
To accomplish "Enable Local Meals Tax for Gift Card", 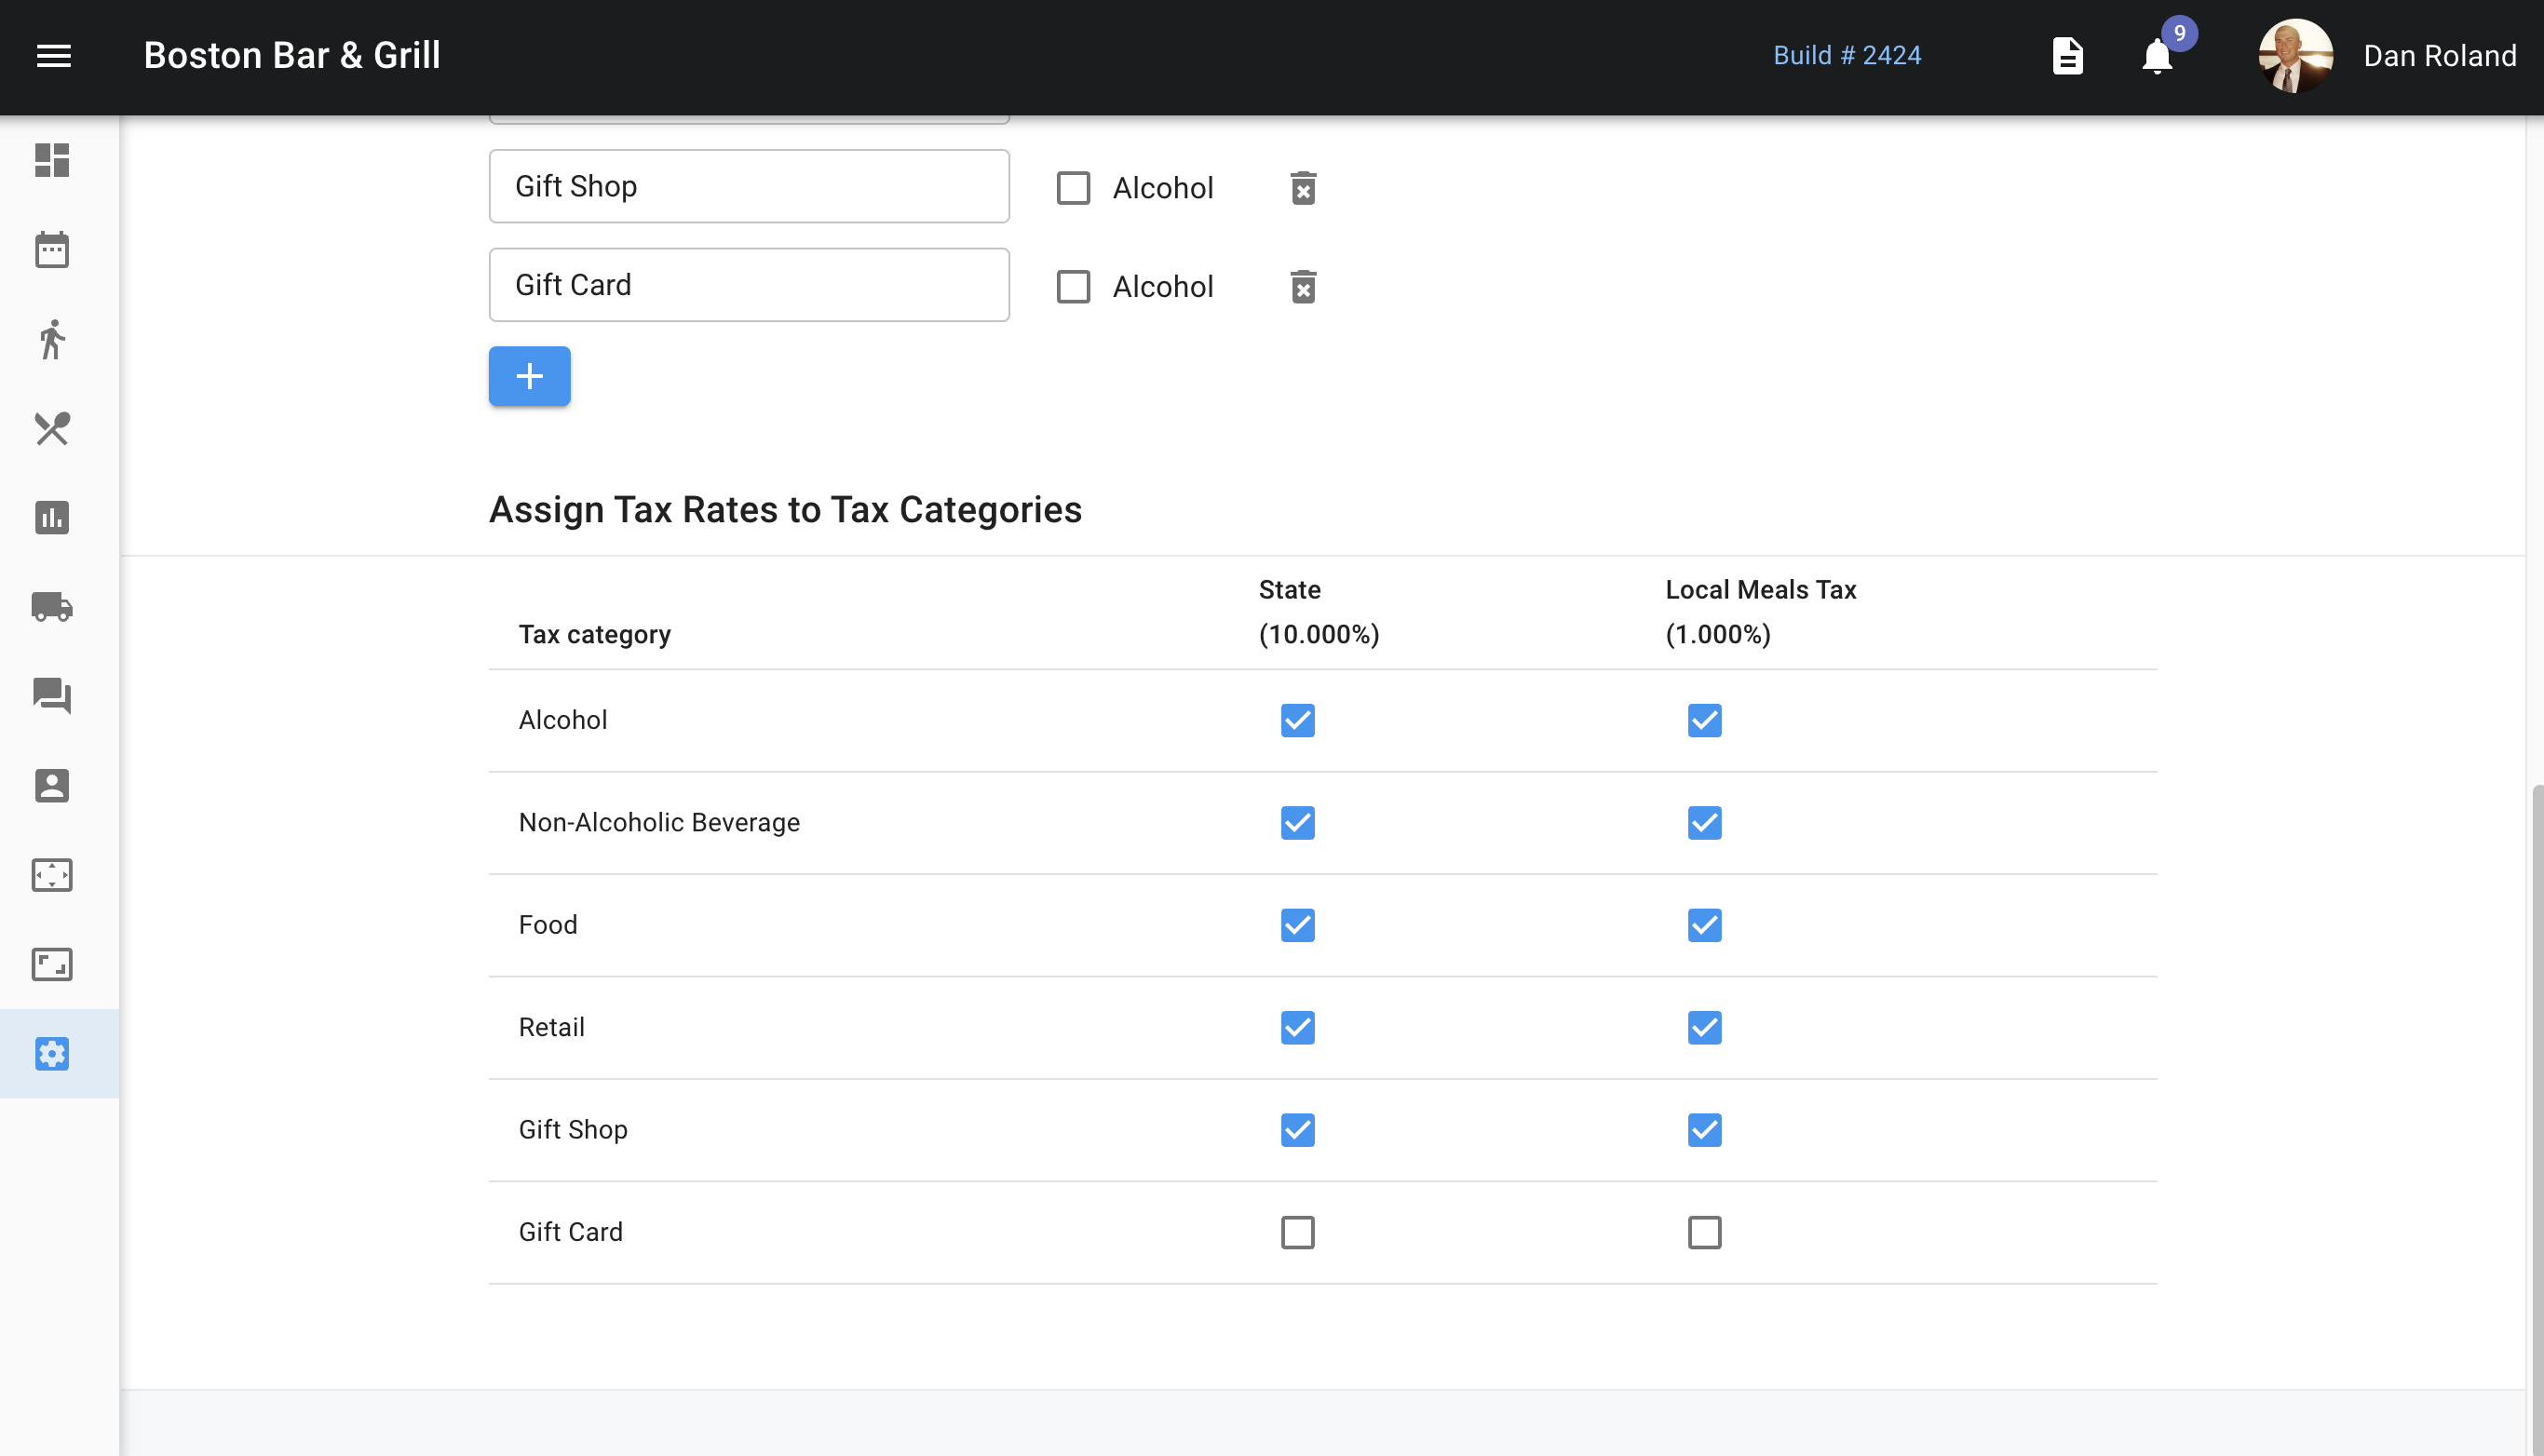I will coord(1704,1232).
